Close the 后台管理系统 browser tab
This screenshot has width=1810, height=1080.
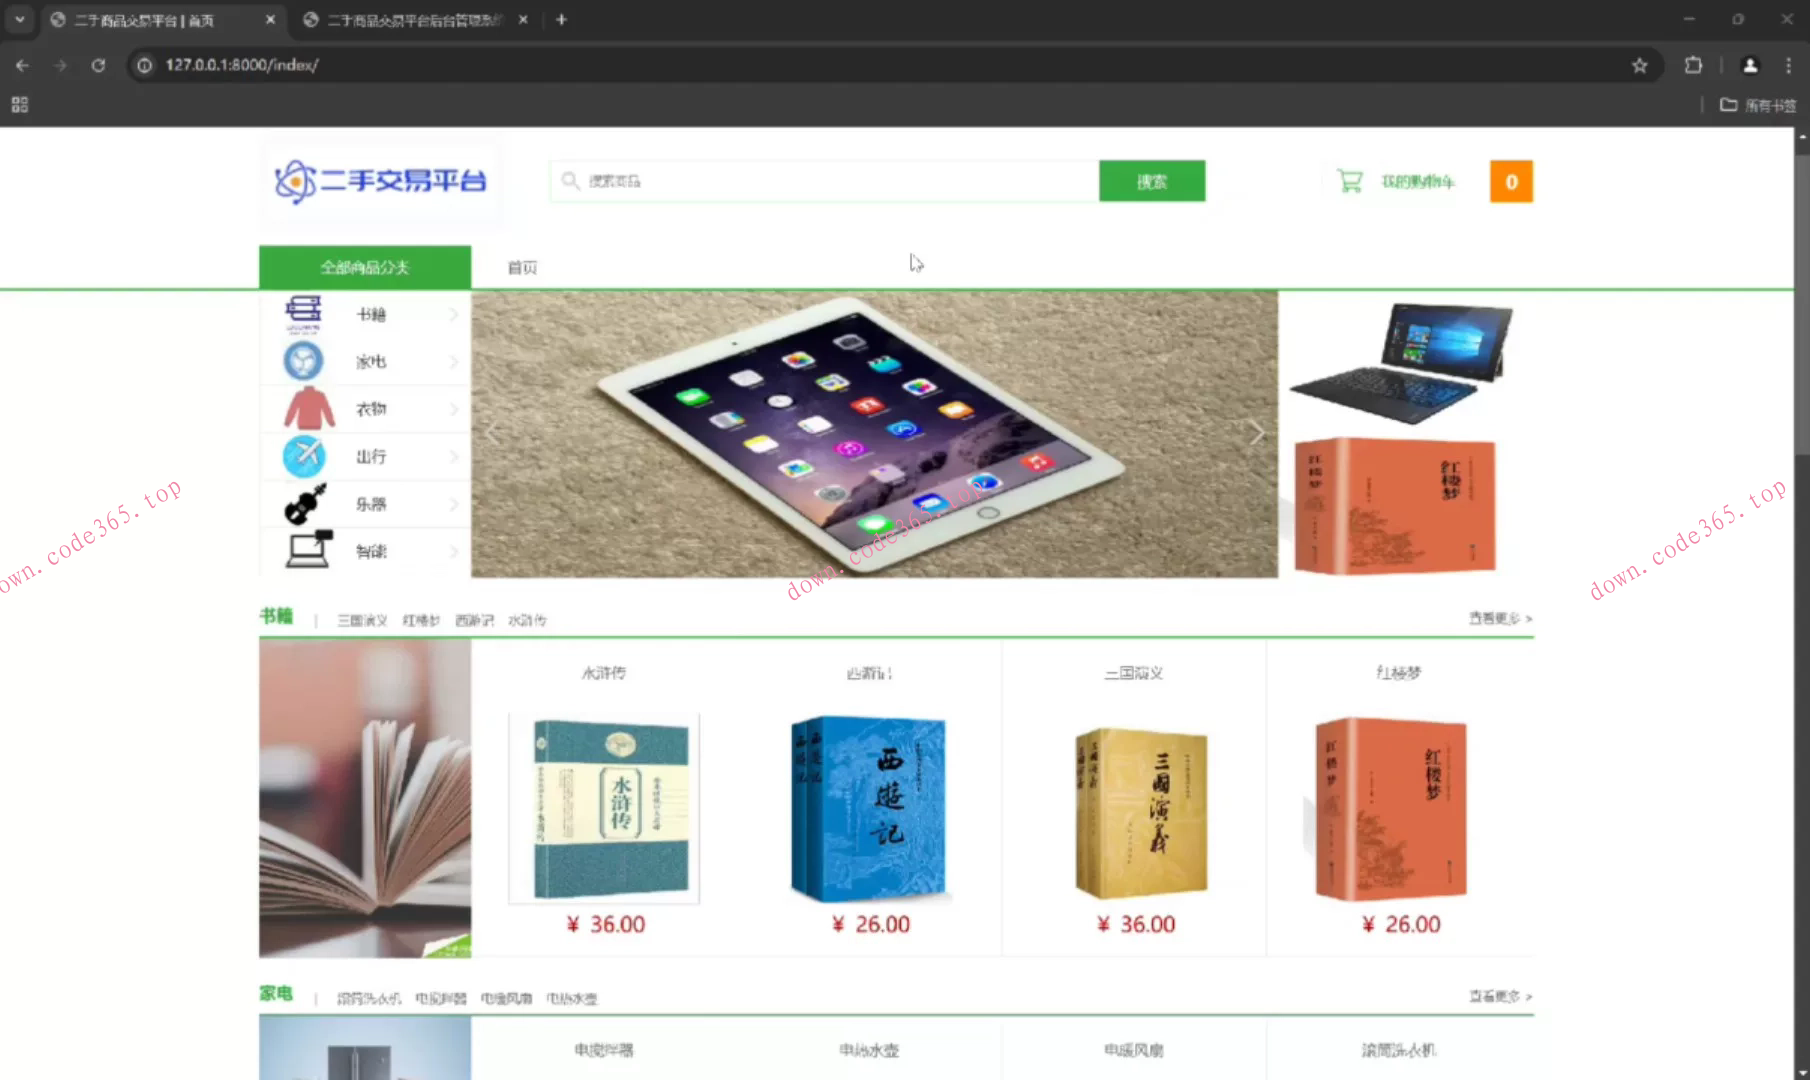tap(523, 19)
